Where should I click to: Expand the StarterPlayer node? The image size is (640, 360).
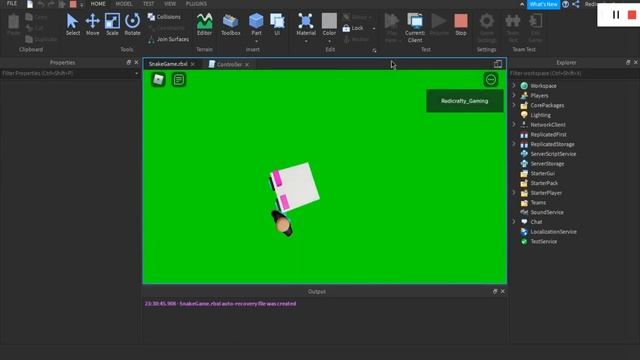pyautogui.click(x=514, y=193)
